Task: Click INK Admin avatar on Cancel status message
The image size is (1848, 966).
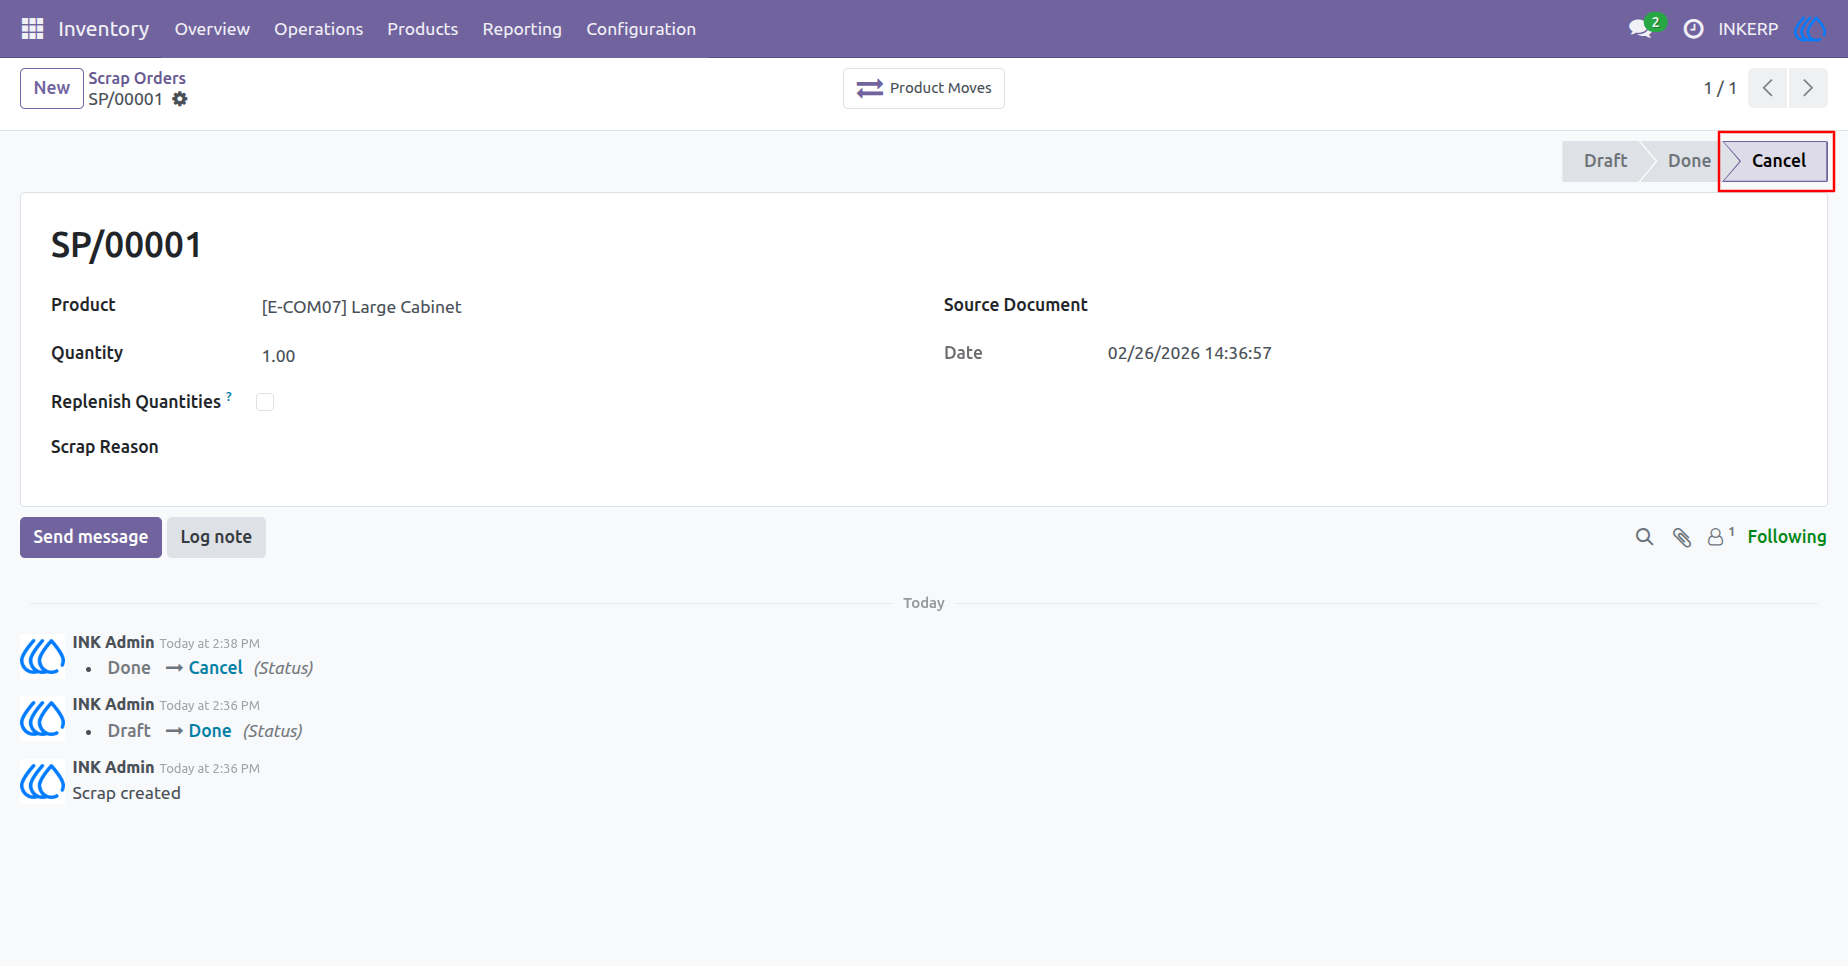Action: 43,656
